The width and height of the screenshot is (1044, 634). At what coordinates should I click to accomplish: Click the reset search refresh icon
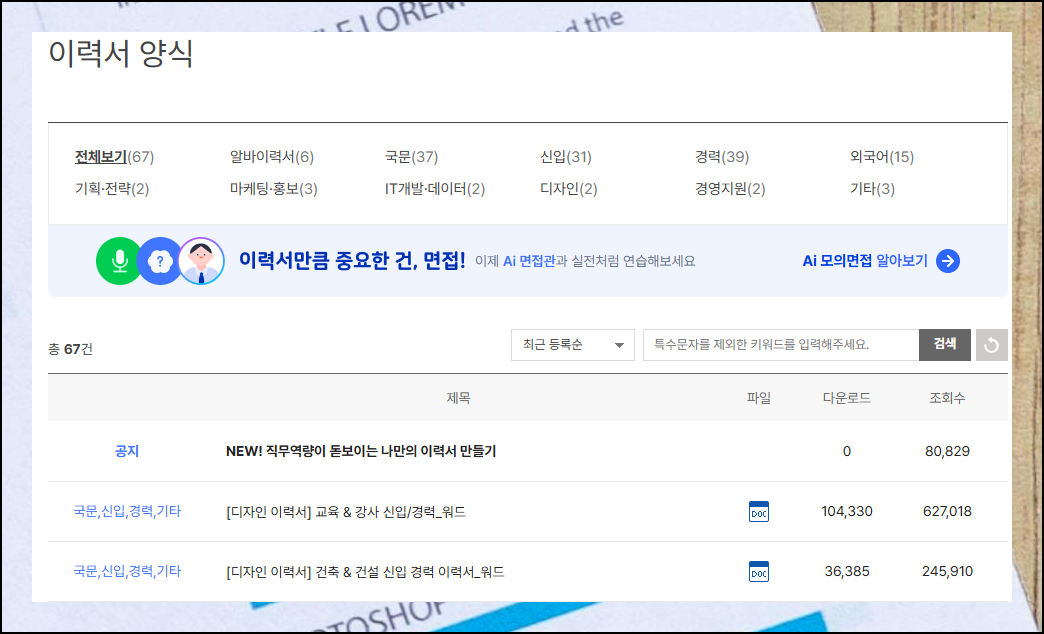point(991,345)
